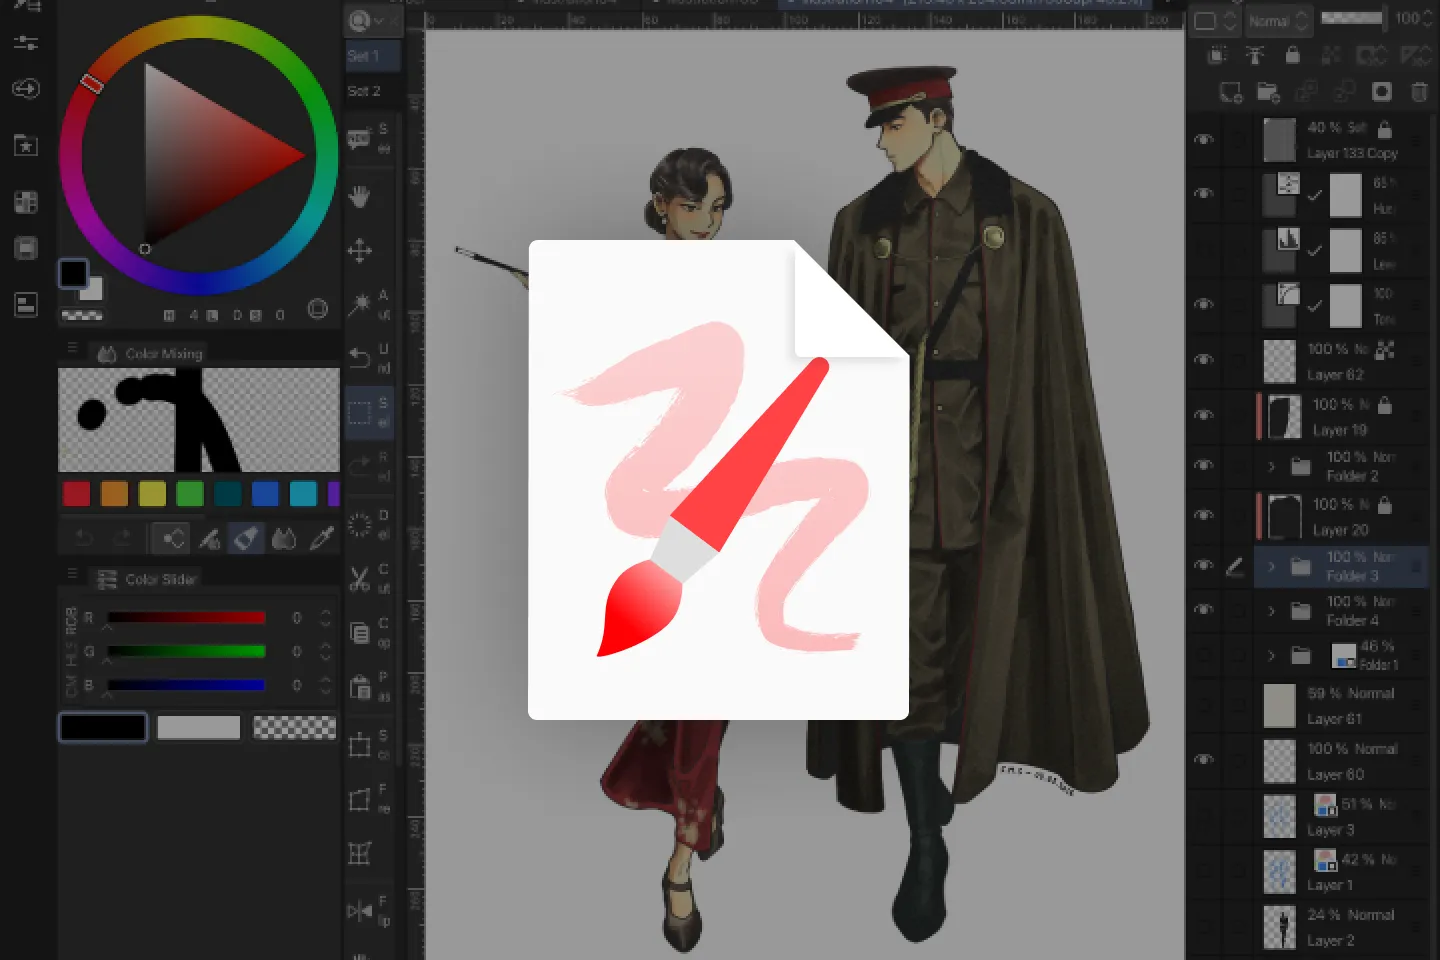Viewport: 1440px width, 960px height.
Task: Open the sliders settings icon in left sidebar
Action: coord(26,42)
